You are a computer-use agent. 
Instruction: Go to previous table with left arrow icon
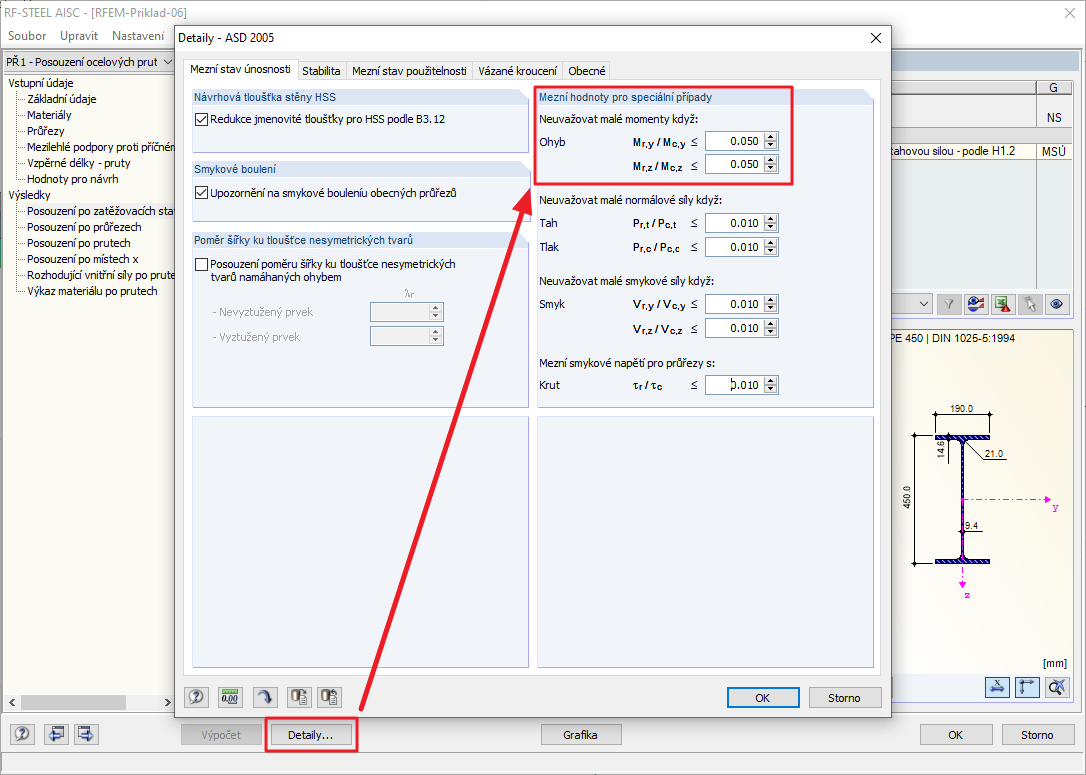coord(56,734)
